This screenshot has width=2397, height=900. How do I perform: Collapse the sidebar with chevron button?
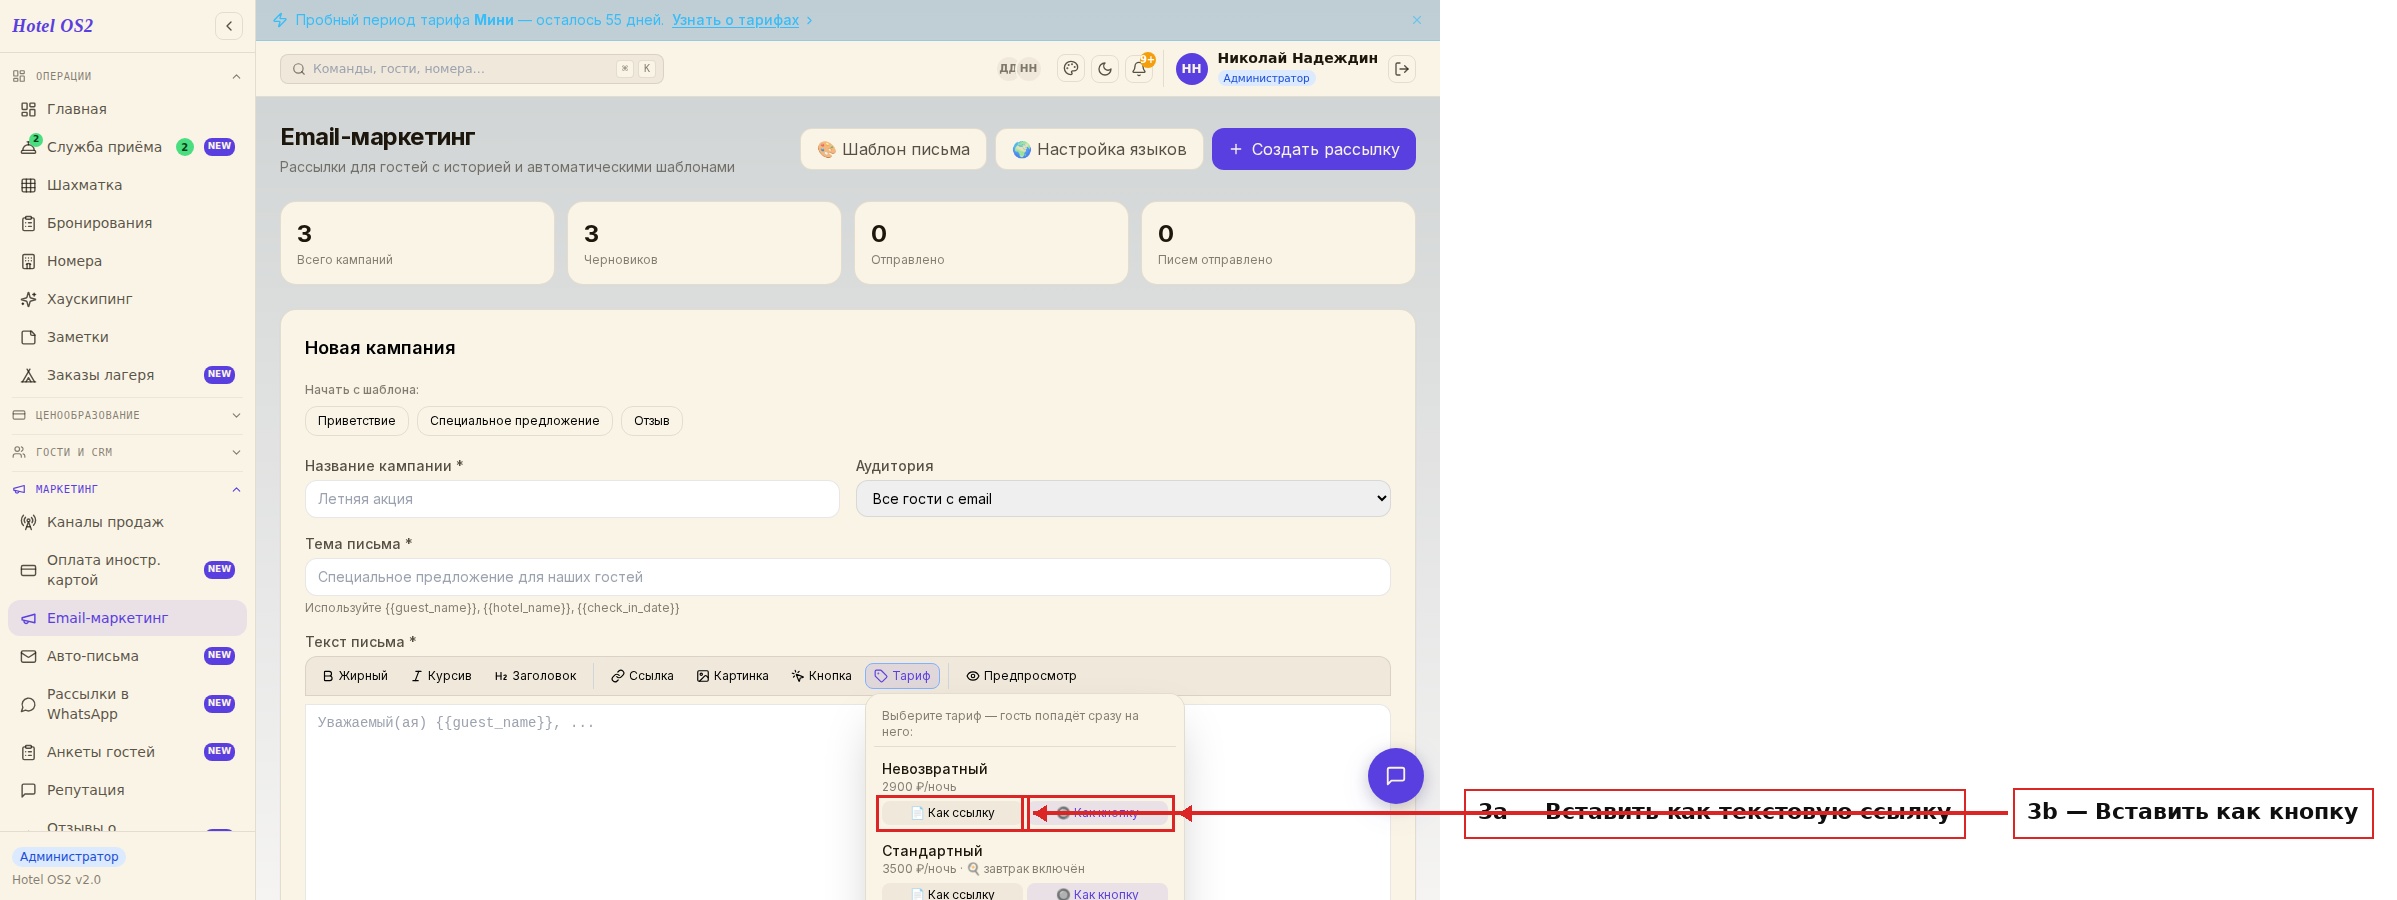coord(229,26)
